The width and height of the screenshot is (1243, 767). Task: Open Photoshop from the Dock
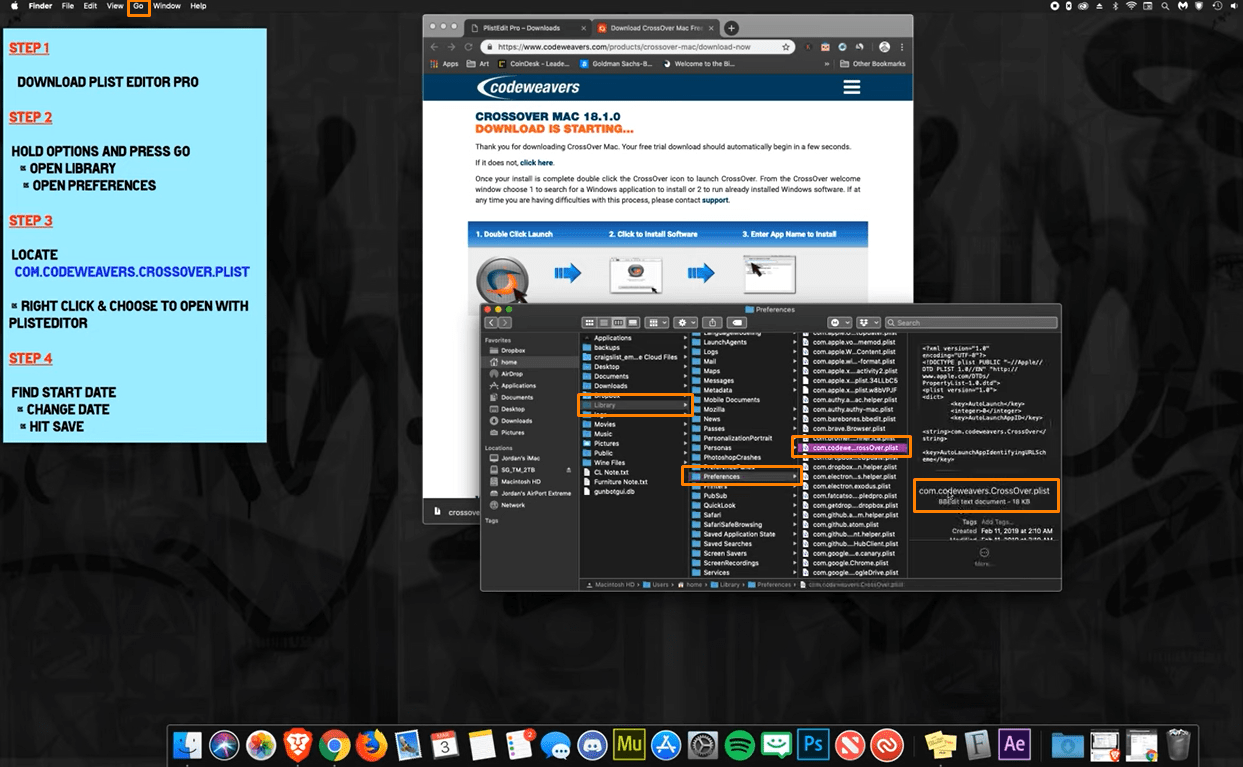point(814,744)
